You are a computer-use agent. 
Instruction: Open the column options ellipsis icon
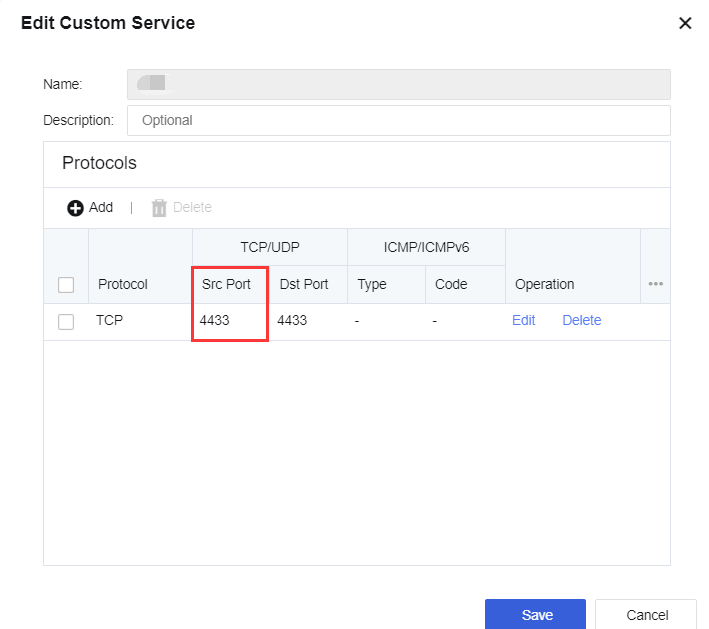656,284
